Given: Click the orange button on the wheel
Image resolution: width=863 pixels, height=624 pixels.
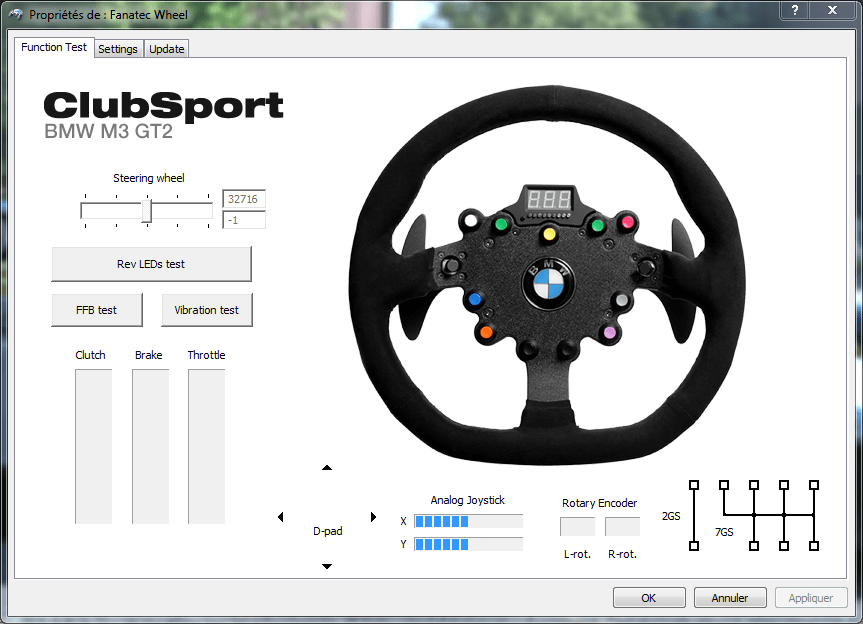Looking at the screenshot, I should coord(486,332).
